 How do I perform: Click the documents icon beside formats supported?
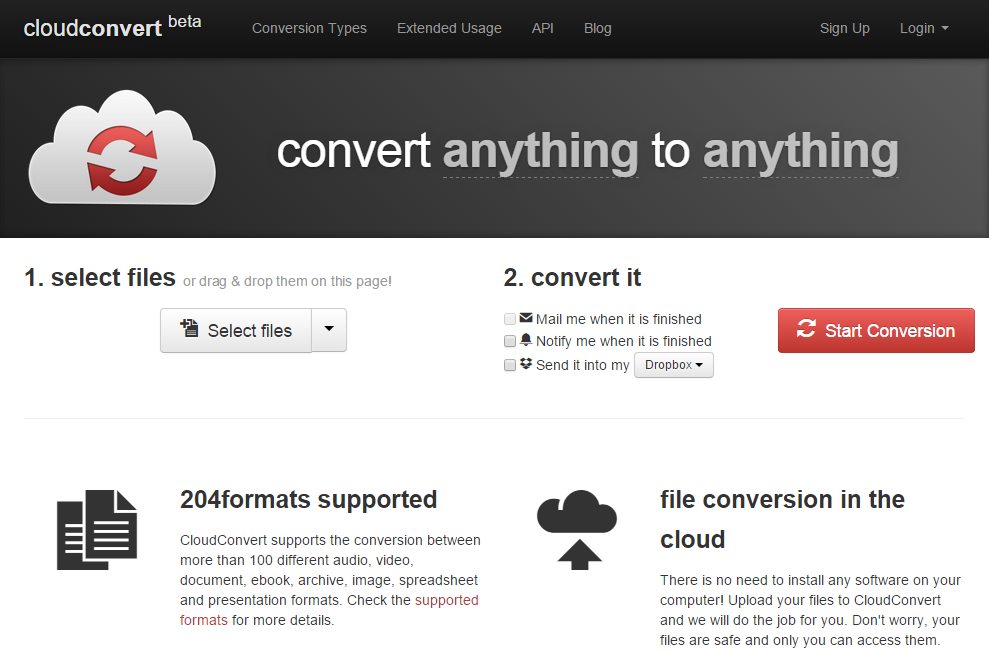(x=97, y=530)
